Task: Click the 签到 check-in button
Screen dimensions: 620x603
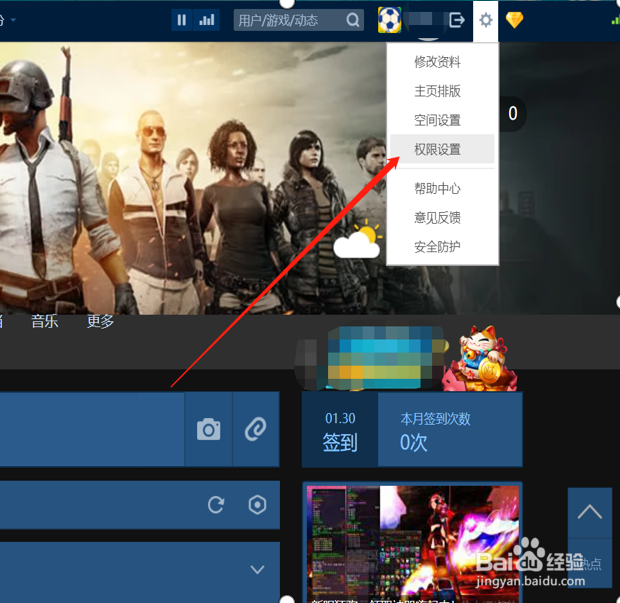Action: [x=340, y=429]
